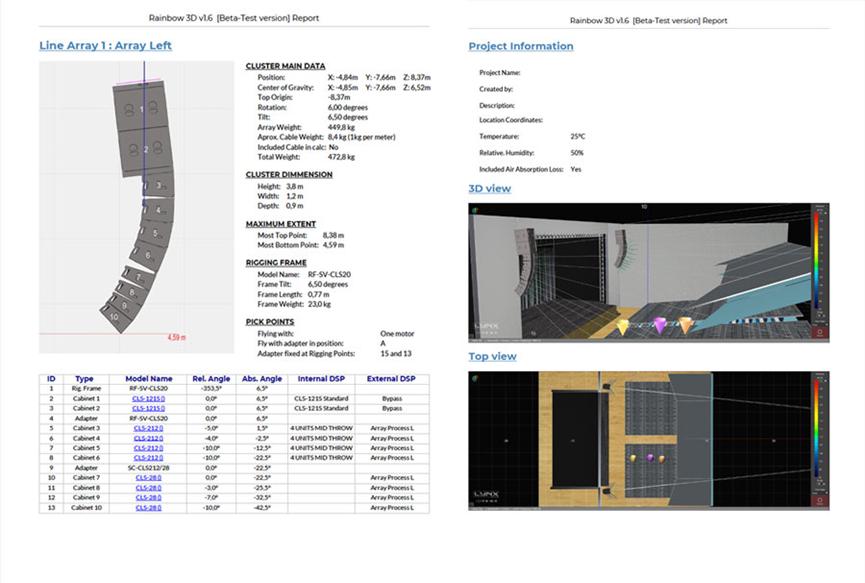Click the red button in Top view corner

click(x=820, y=500)
